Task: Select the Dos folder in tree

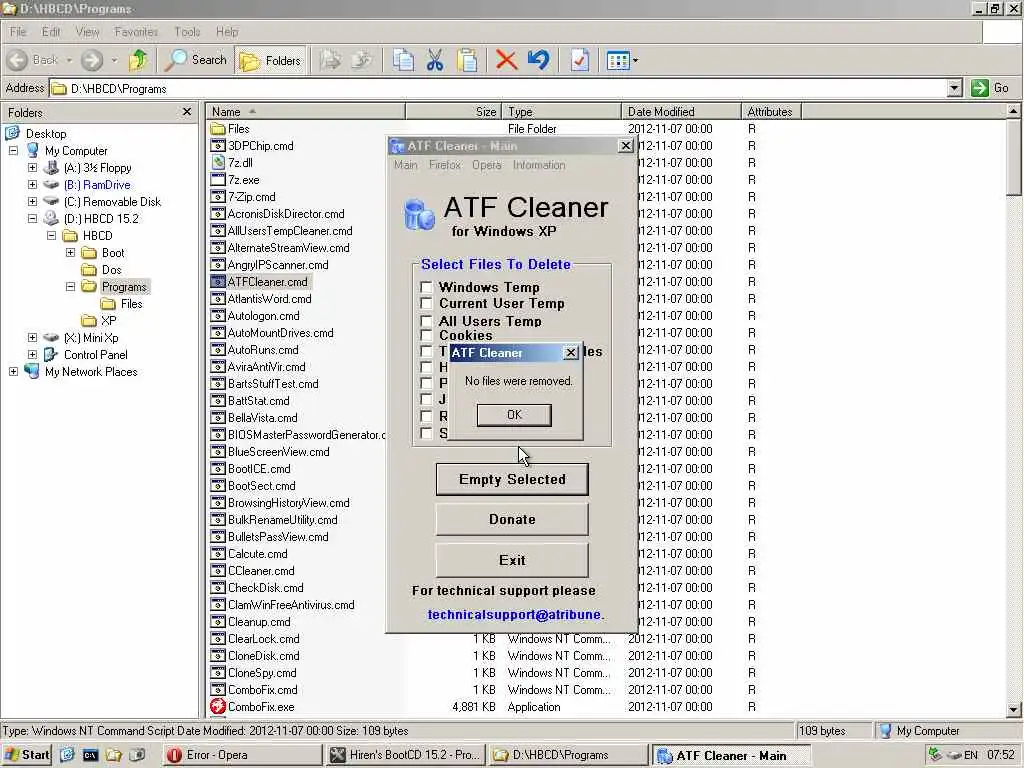Action: click(112, 270)
